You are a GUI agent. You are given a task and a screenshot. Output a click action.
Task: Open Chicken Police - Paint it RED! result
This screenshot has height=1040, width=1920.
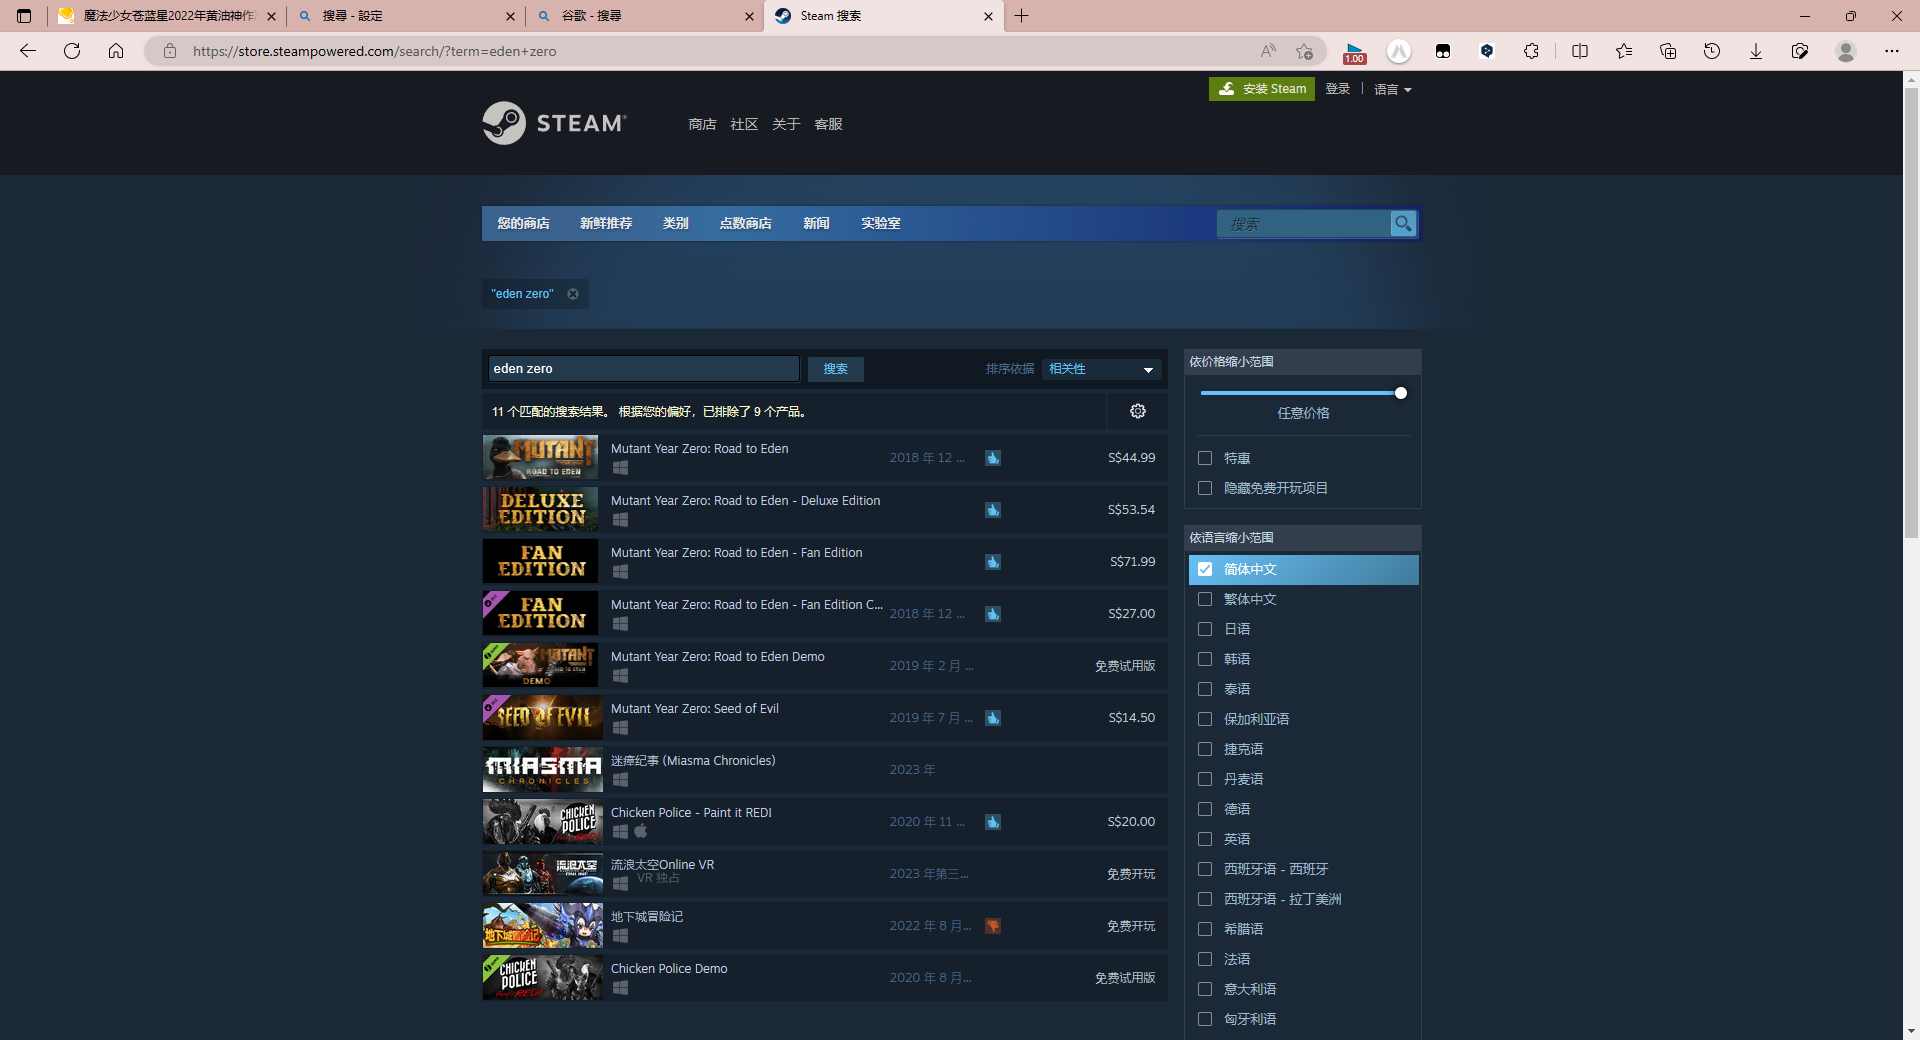824,821
